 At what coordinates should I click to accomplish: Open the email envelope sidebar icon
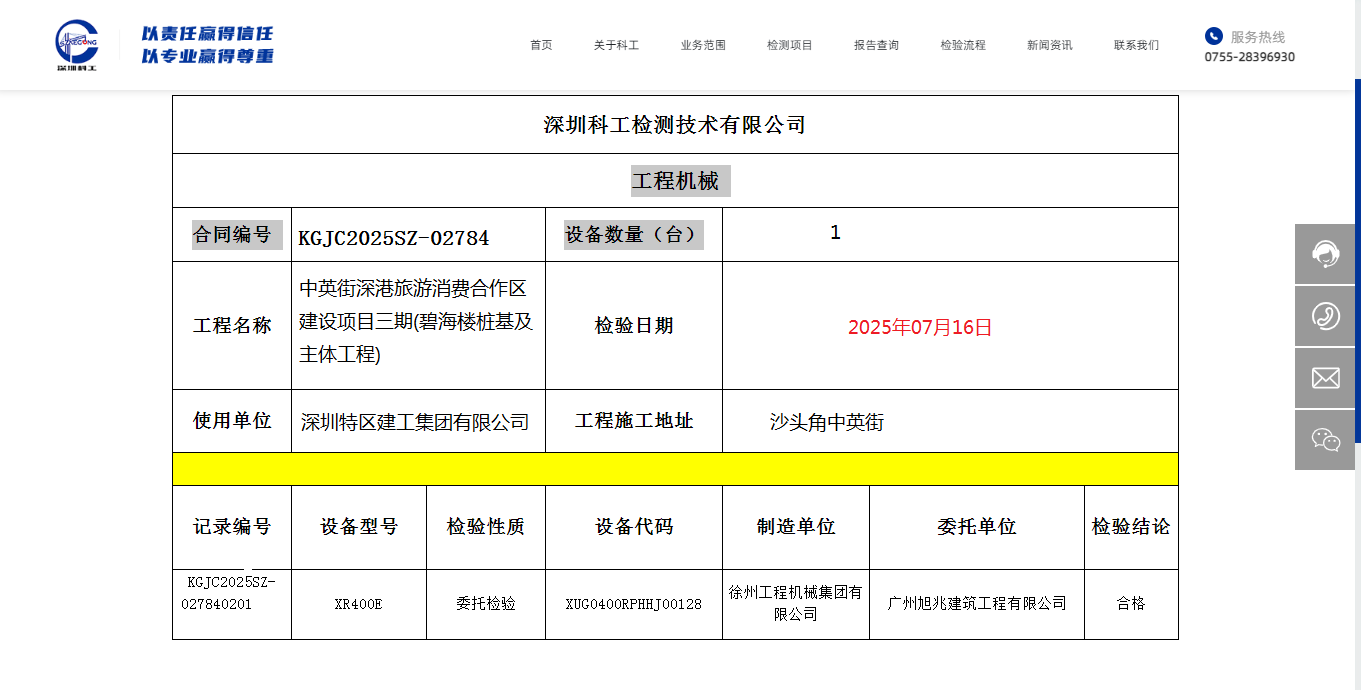tap(1325, 378)
